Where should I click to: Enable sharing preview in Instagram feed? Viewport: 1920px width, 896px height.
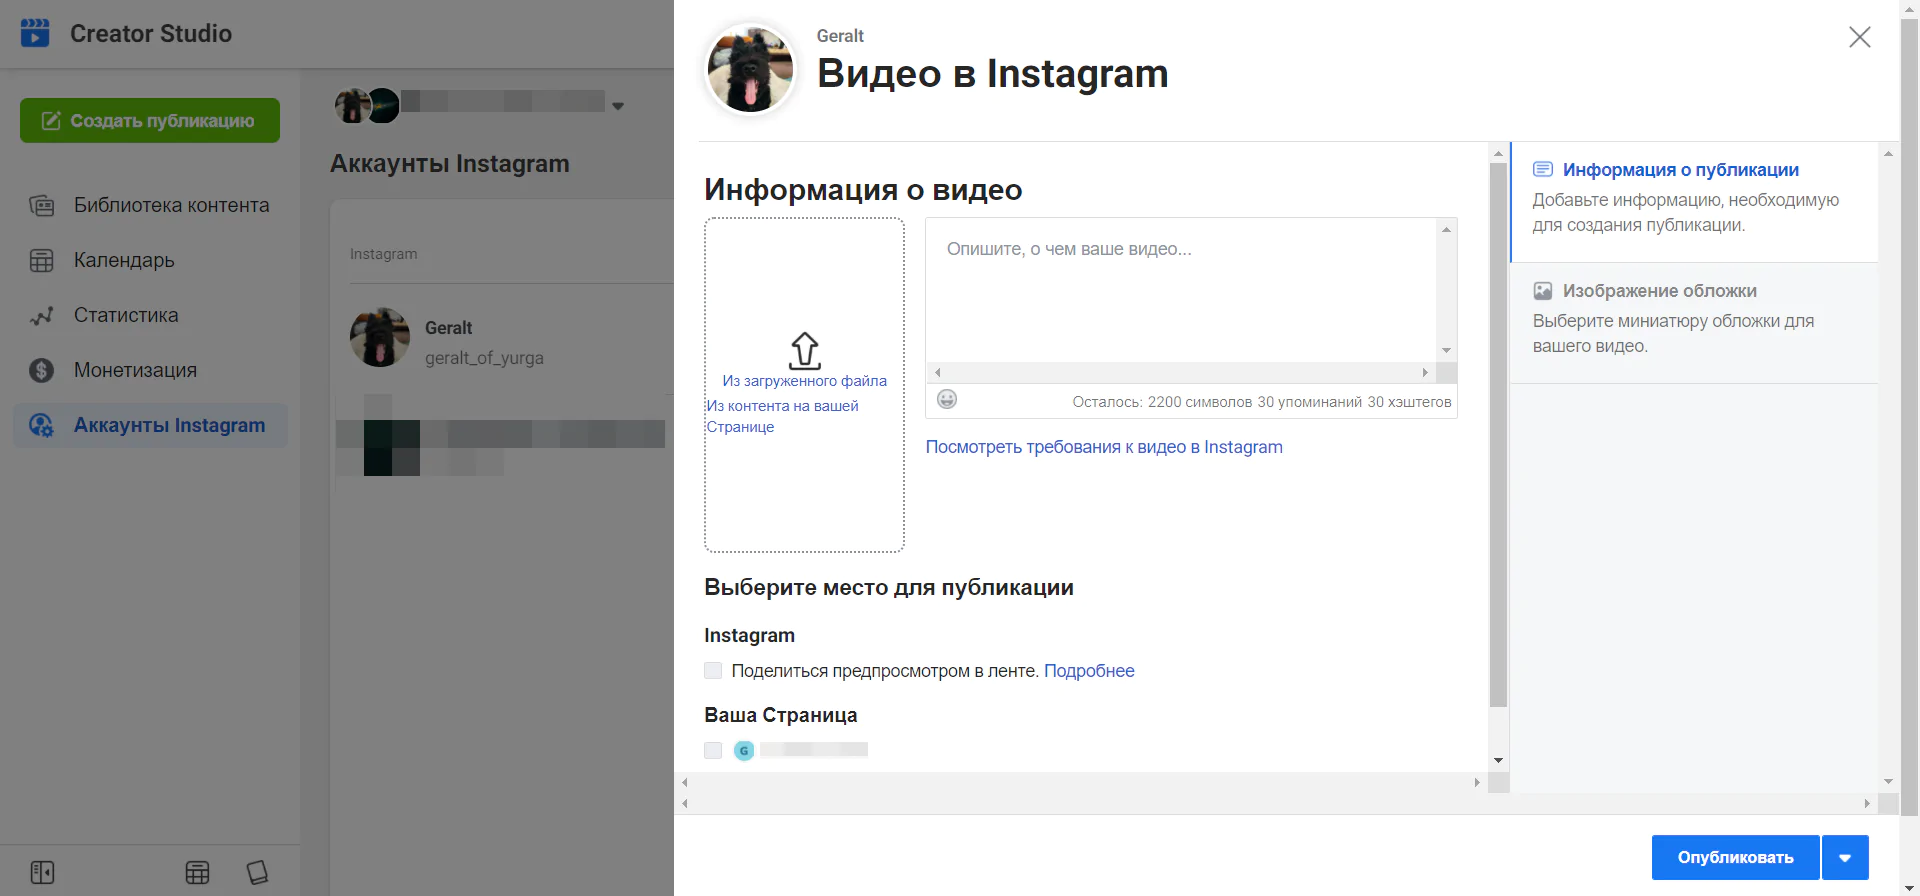[713, 671]
